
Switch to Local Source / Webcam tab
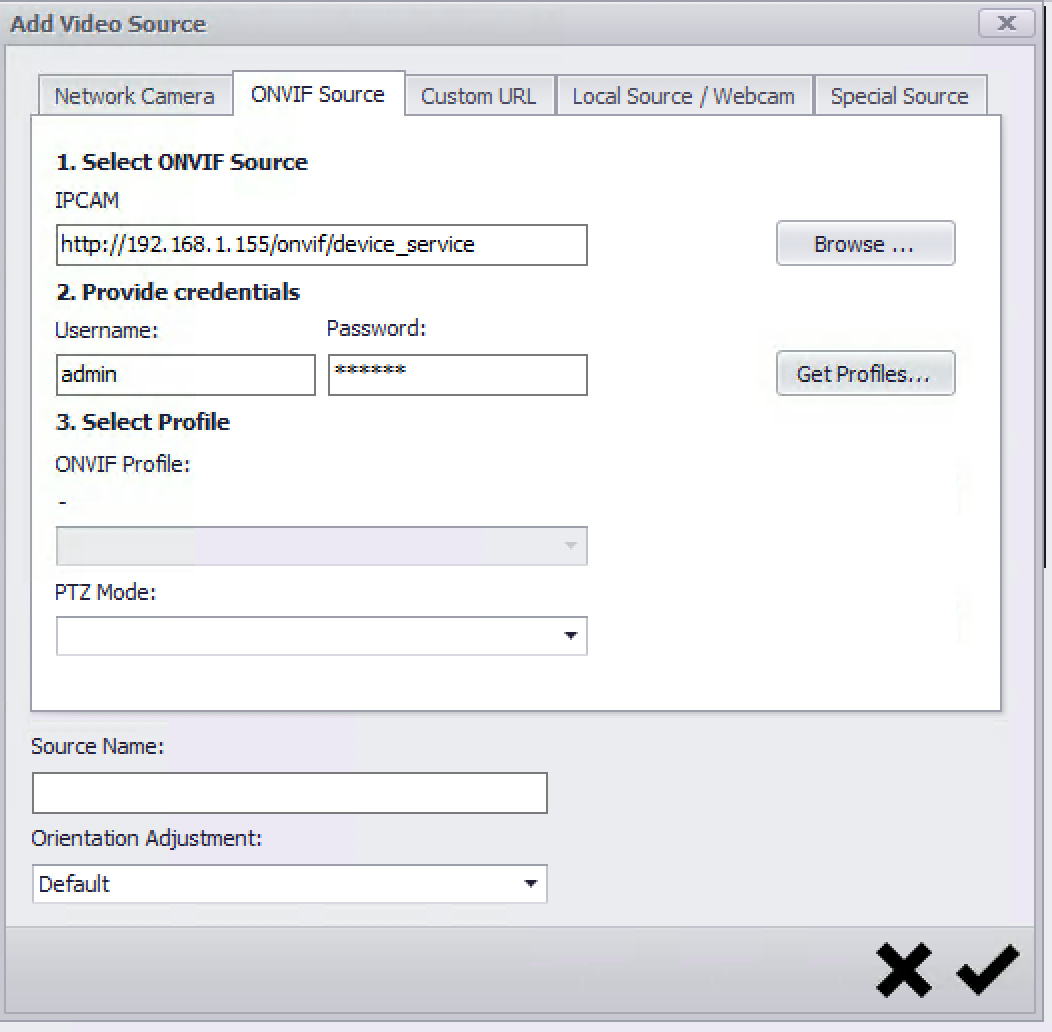click(684, 96)
